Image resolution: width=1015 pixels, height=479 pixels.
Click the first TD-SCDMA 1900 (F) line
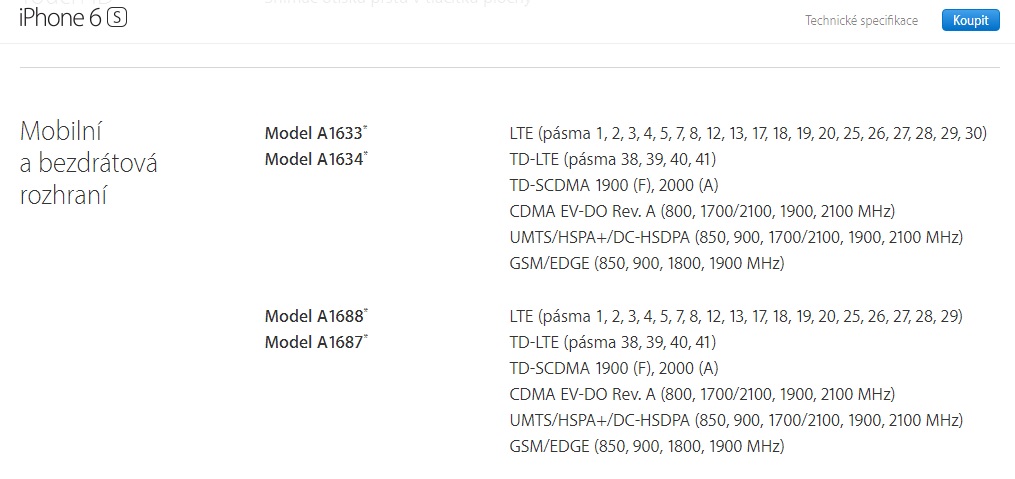[x=614, y=185]
